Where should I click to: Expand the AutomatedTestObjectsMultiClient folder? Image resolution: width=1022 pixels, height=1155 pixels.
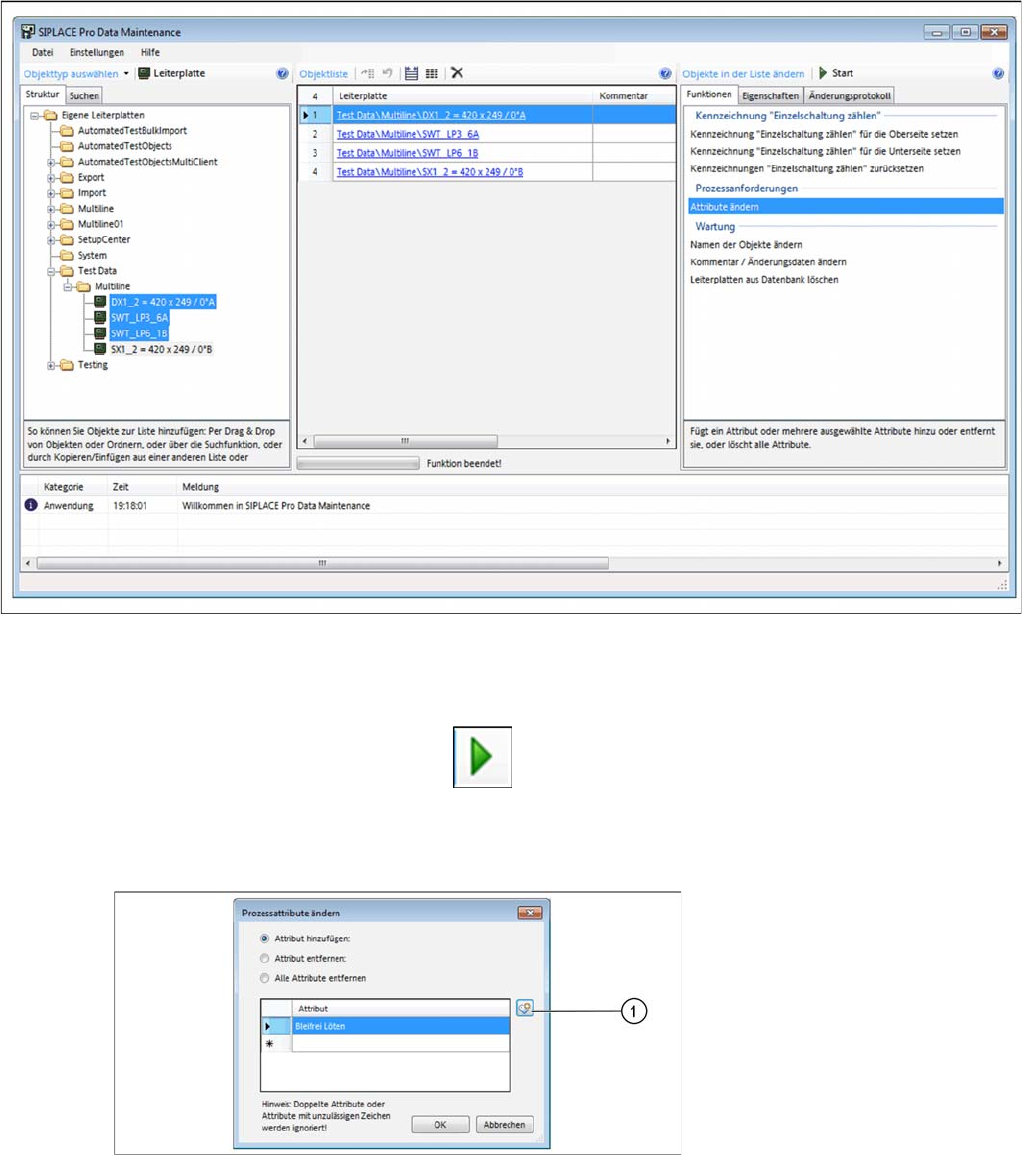[x=51, y=162]
